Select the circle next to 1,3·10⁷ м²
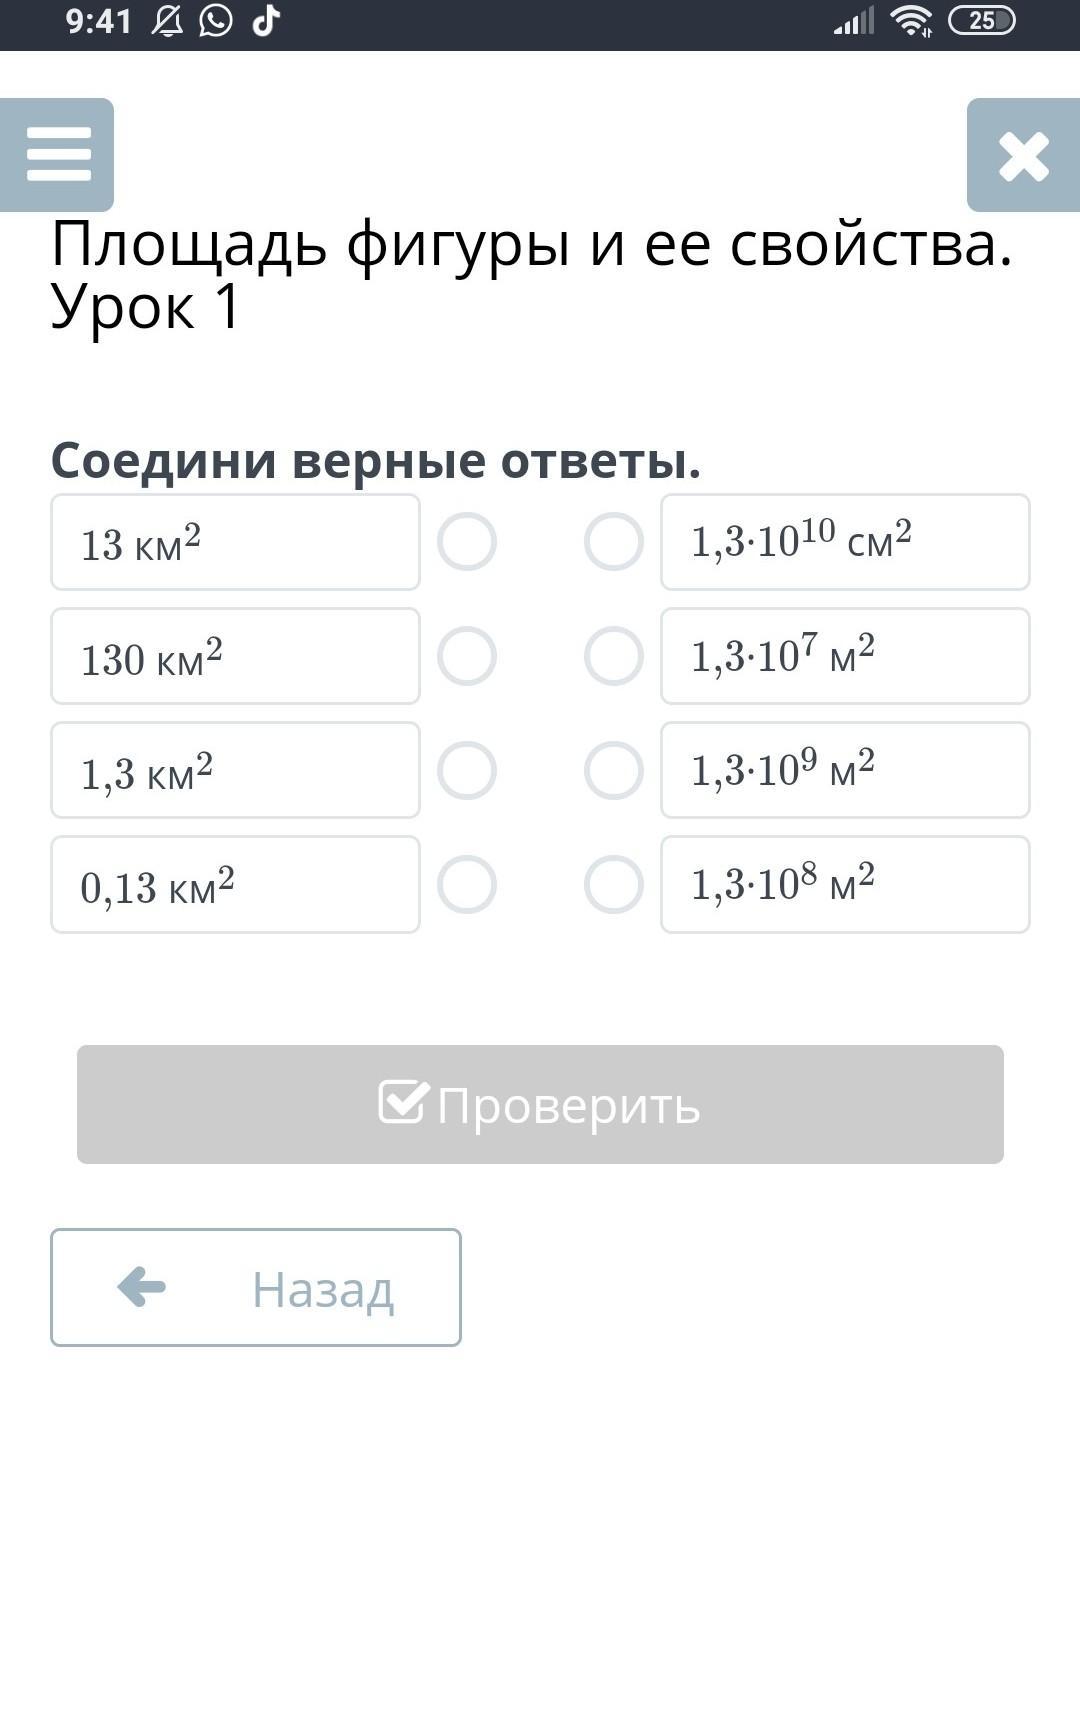1080x1729 pixels. pyautogui.click(x=613, y=656)
